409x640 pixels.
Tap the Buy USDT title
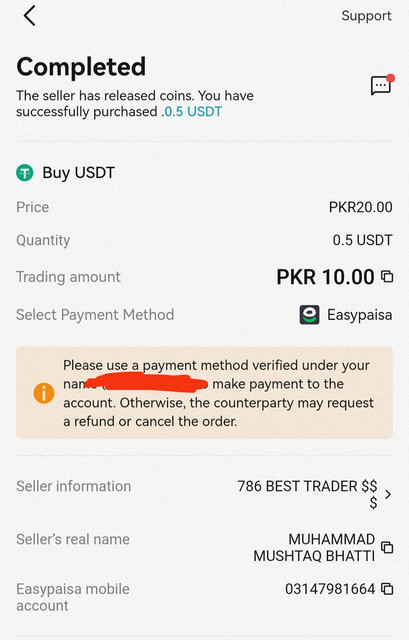tap(78, 173)
